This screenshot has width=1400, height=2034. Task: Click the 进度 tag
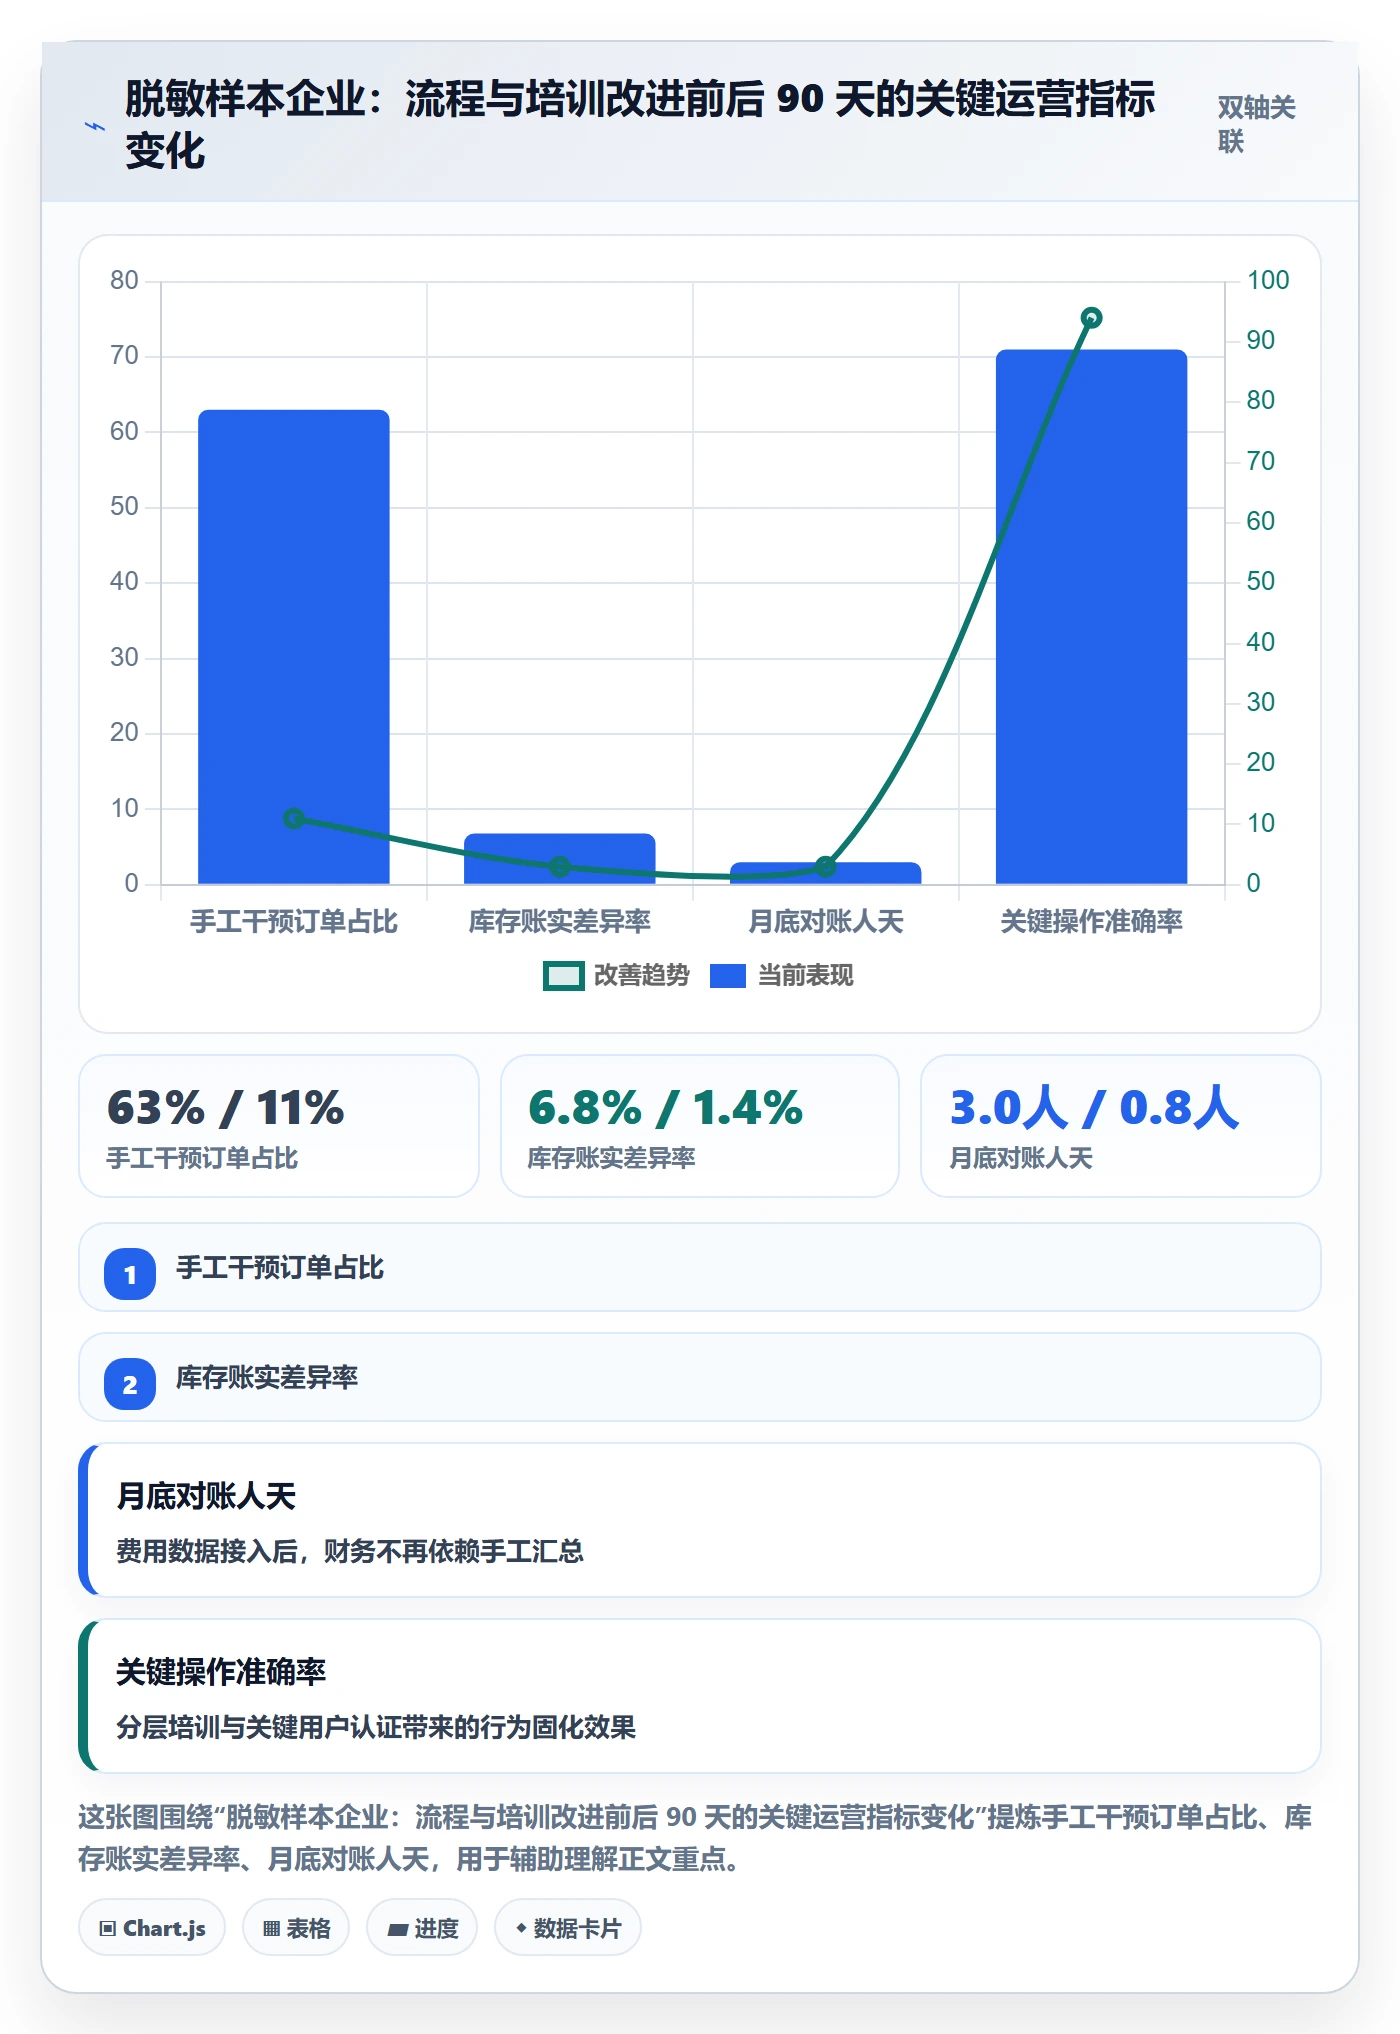click(x=422, y=1928)
